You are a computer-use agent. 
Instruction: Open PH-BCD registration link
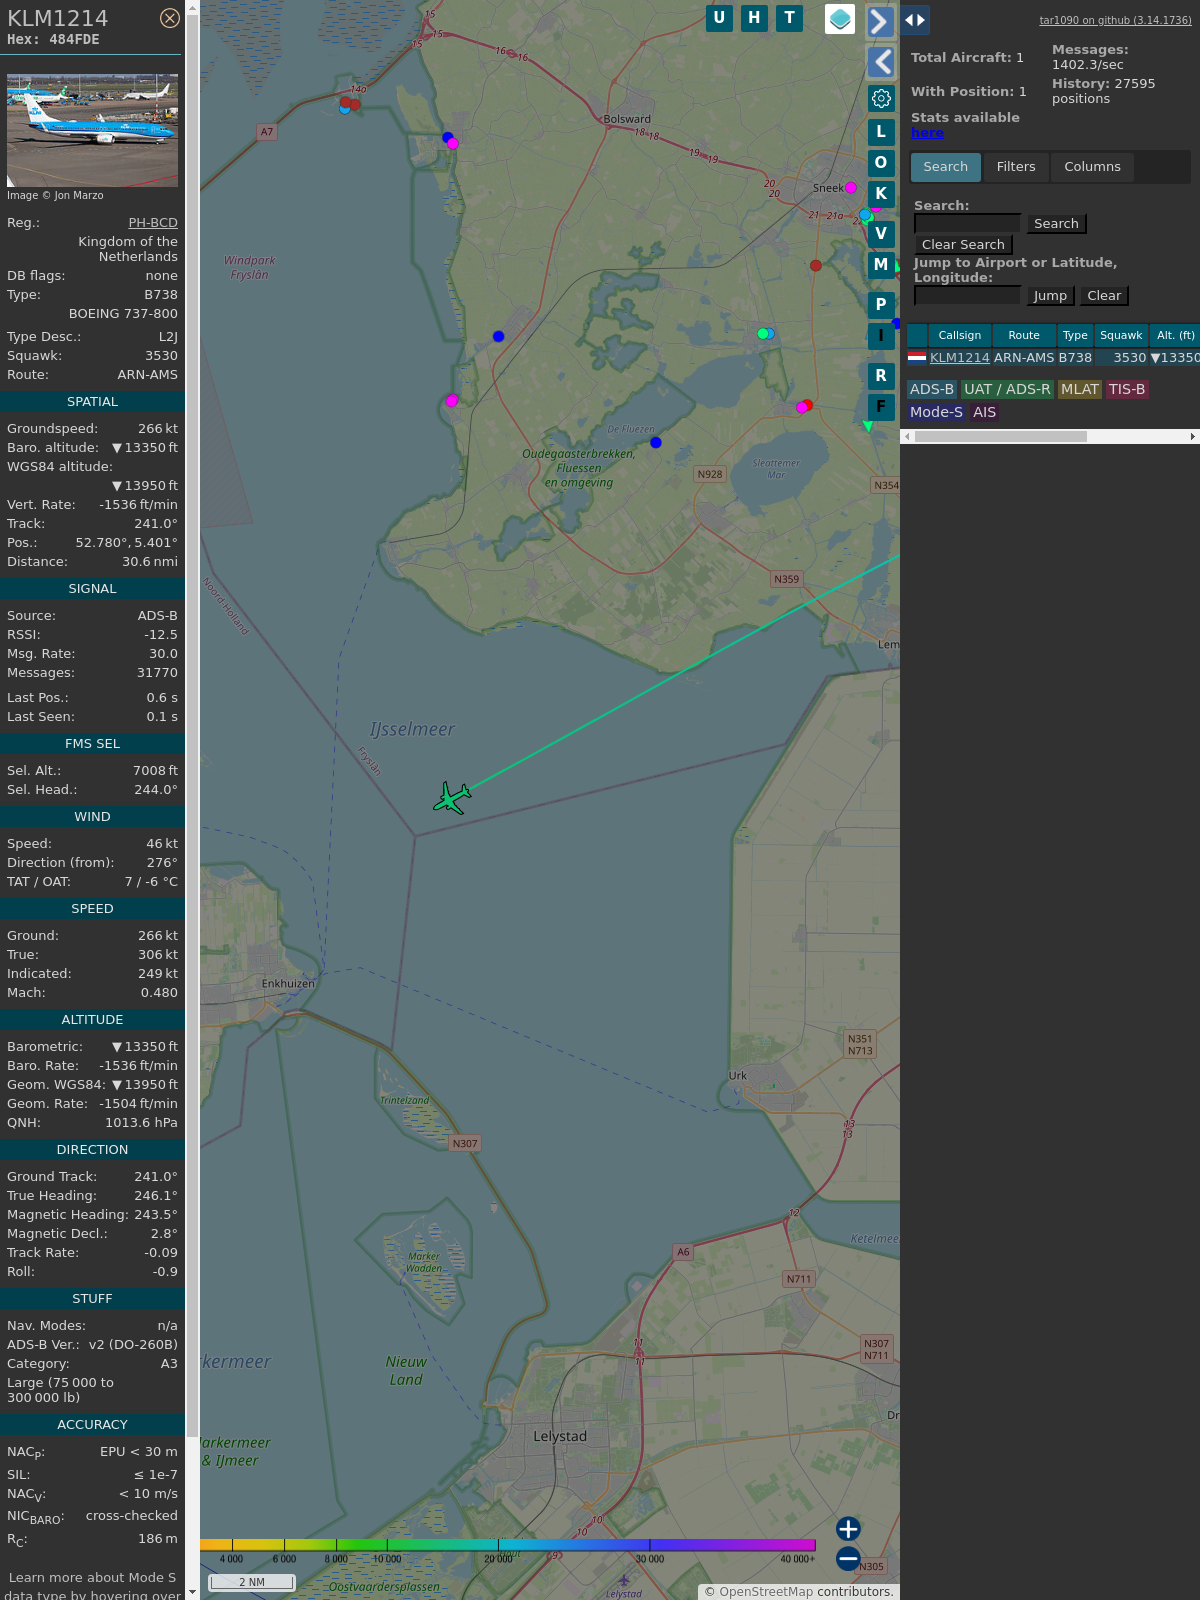pos(153,223)
